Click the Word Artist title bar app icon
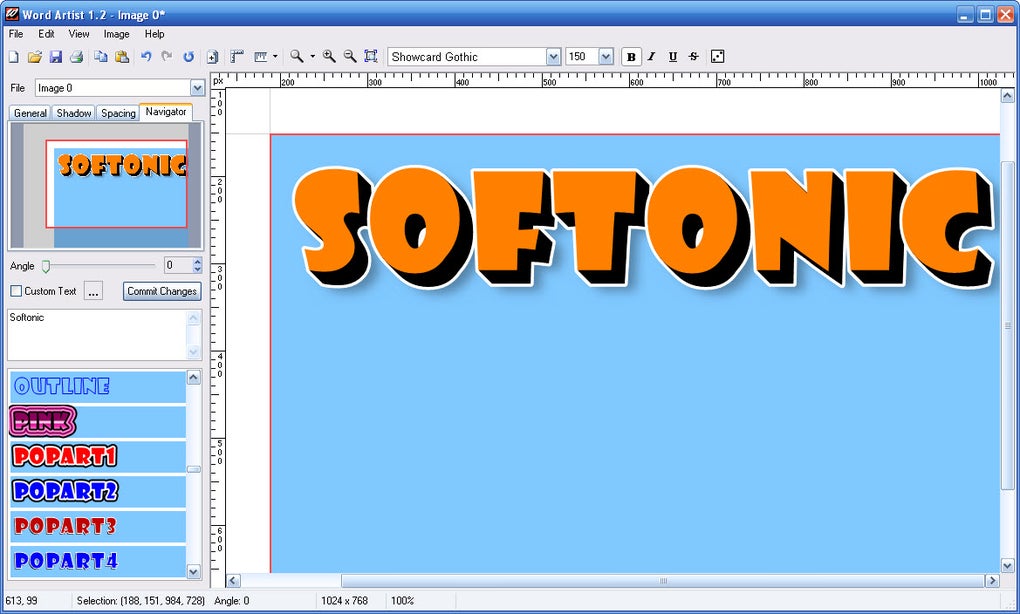The width and height of the screenshot is (1020, 614). click(12, 13)
